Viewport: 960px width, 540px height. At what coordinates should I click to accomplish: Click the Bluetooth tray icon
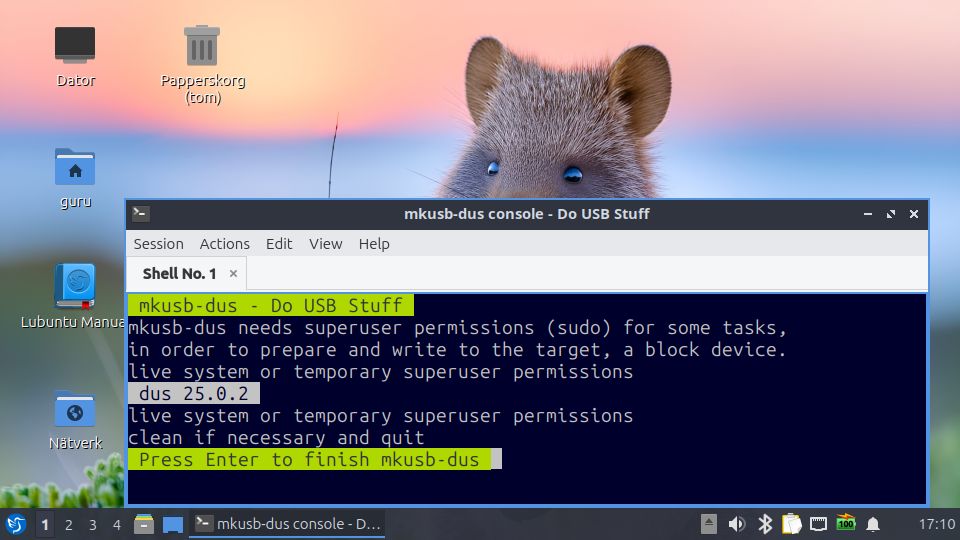coord(765,524)
